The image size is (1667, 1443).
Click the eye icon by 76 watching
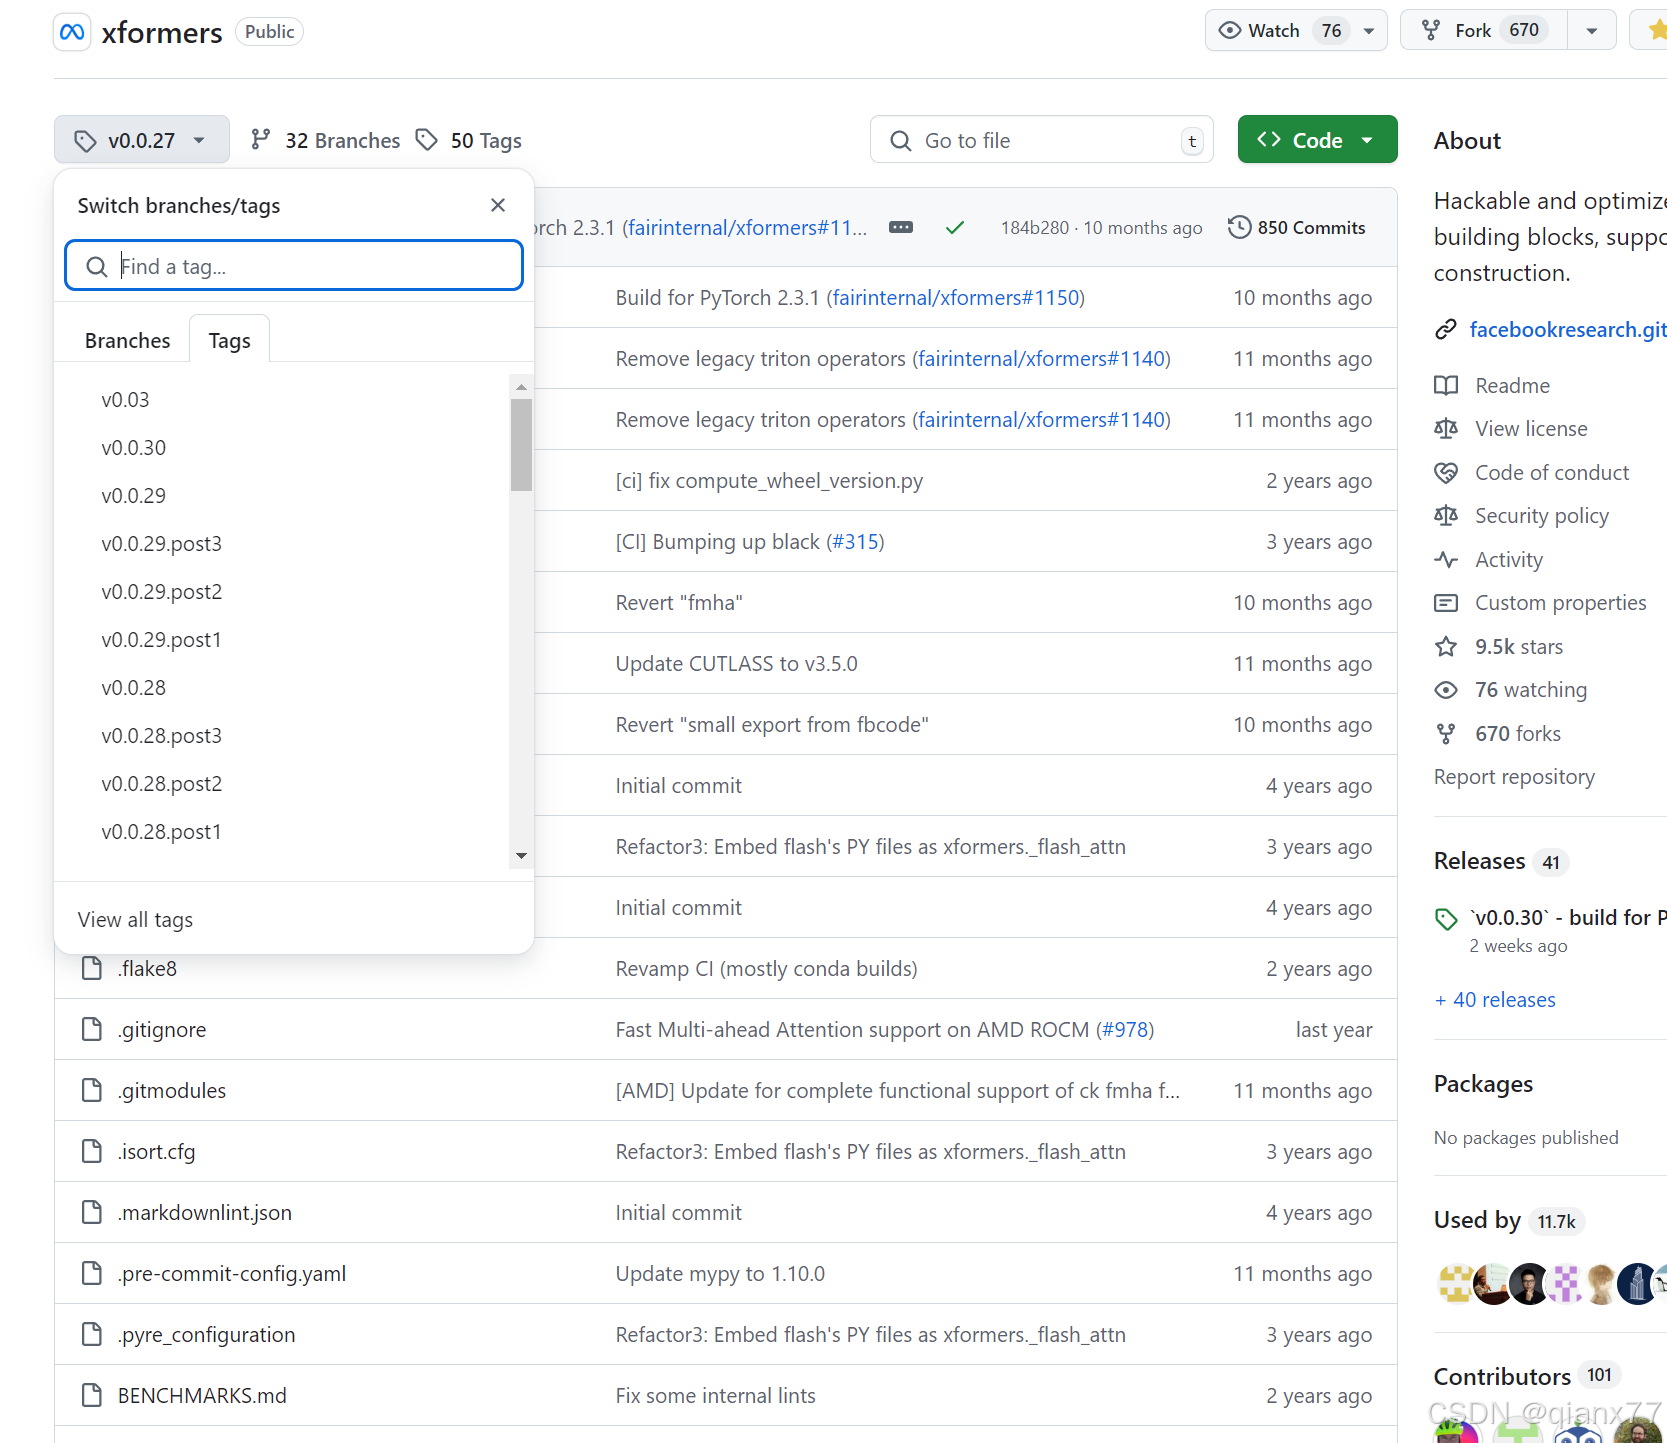click(x=1446, y=689)
